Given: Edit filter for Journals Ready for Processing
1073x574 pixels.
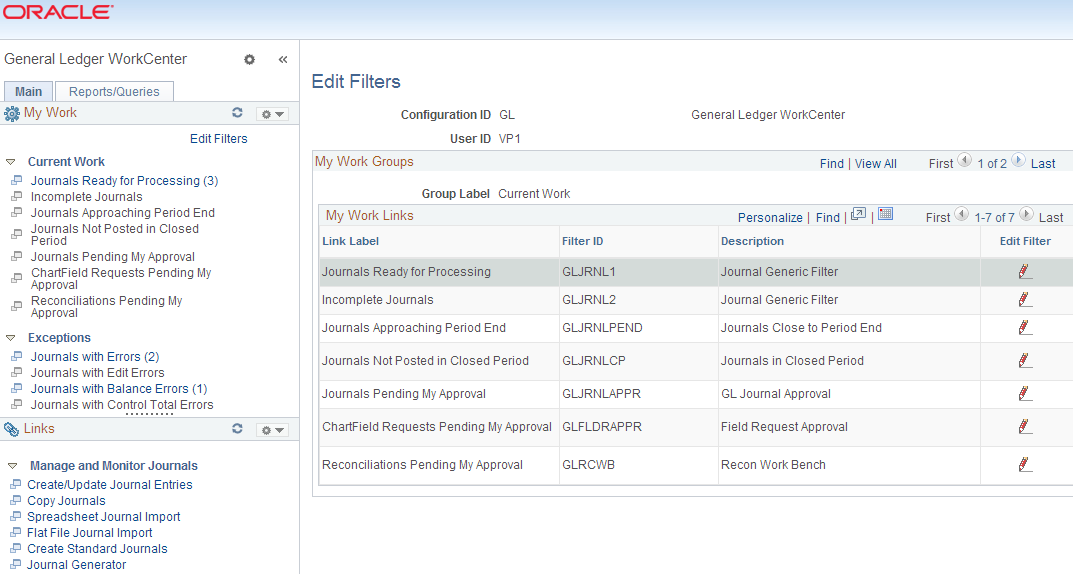Looking at the screenshot, I should pyautogui.click(x=1024, y=272).
